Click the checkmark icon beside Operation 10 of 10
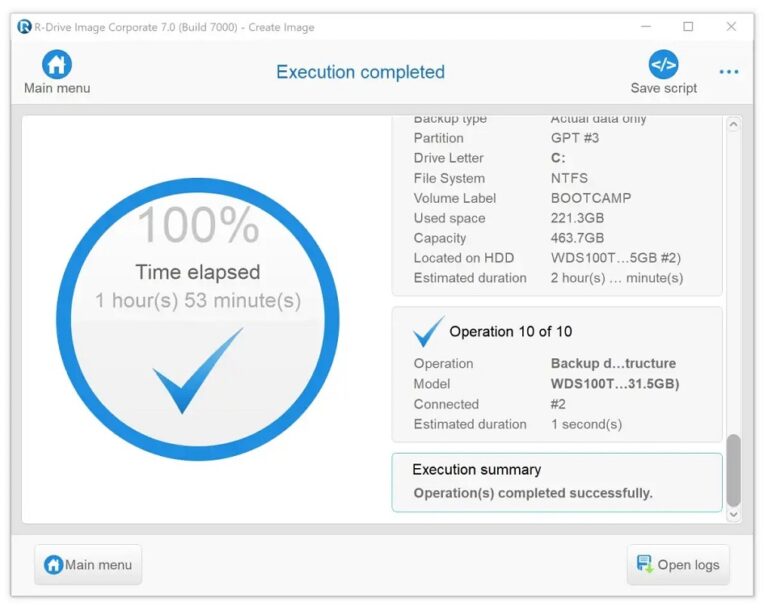Viewport: 768px width, 612px height. click(x=428, y=331)
